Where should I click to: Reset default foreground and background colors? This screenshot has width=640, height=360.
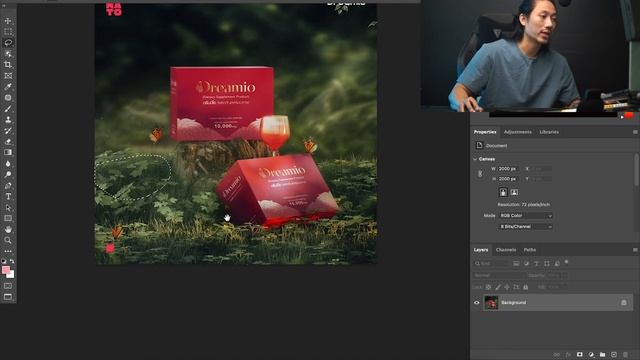pos(4,261)
